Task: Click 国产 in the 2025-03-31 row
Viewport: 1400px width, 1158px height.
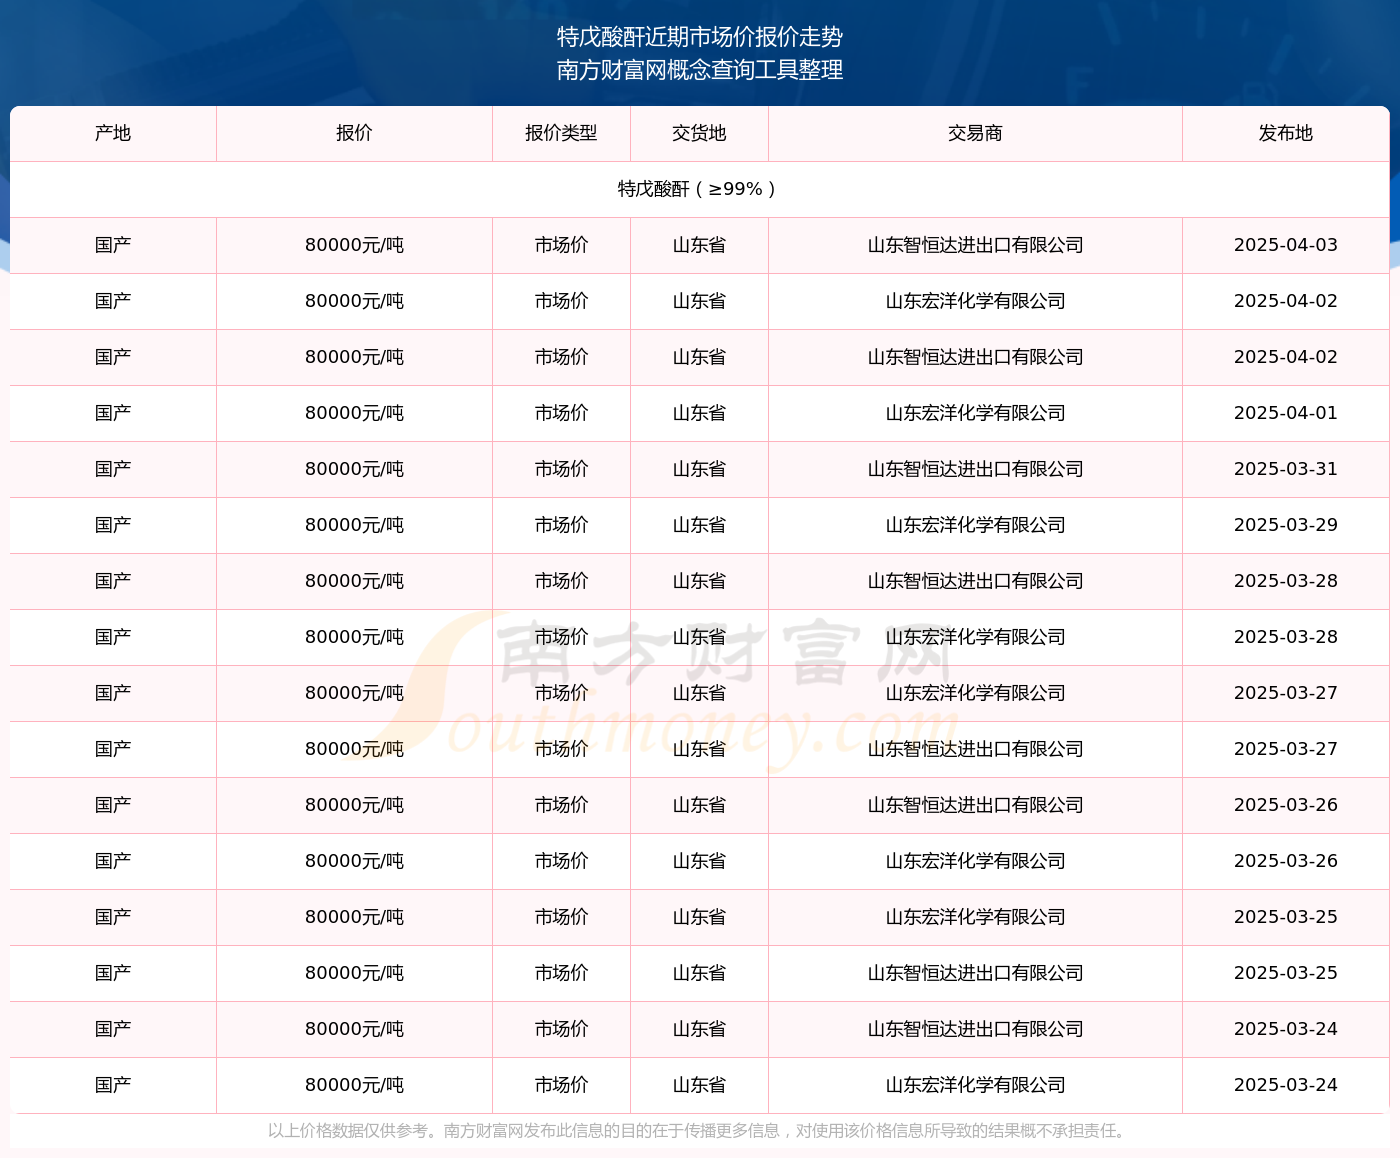Action: click(x=113, y=469)
